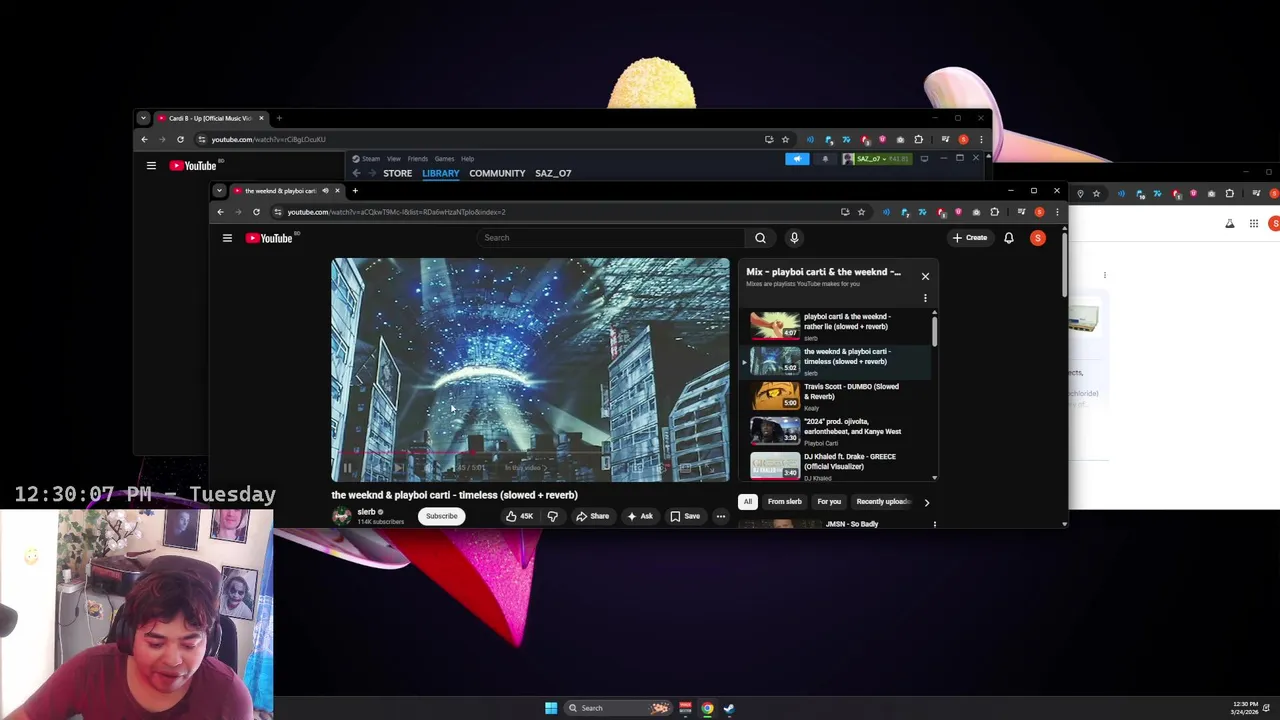Open the YouTube account avatar menu
The height and width of the screenshot is (720, 1280).
coord(1038,238)
